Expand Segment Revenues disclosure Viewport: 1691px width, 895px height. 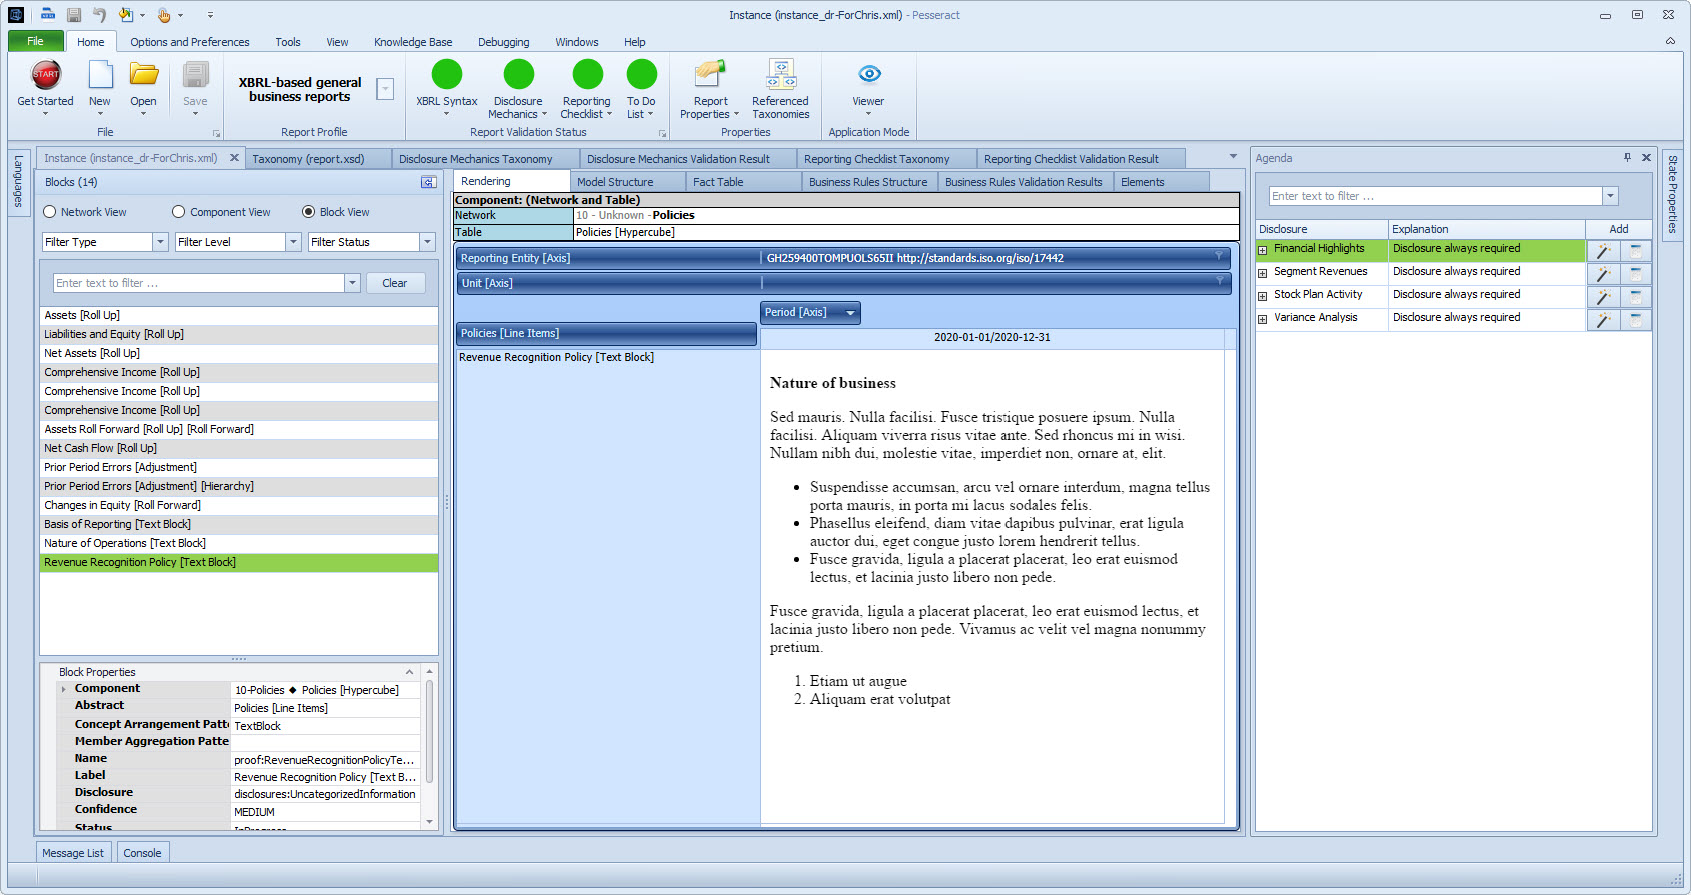tap(1263, 273)
